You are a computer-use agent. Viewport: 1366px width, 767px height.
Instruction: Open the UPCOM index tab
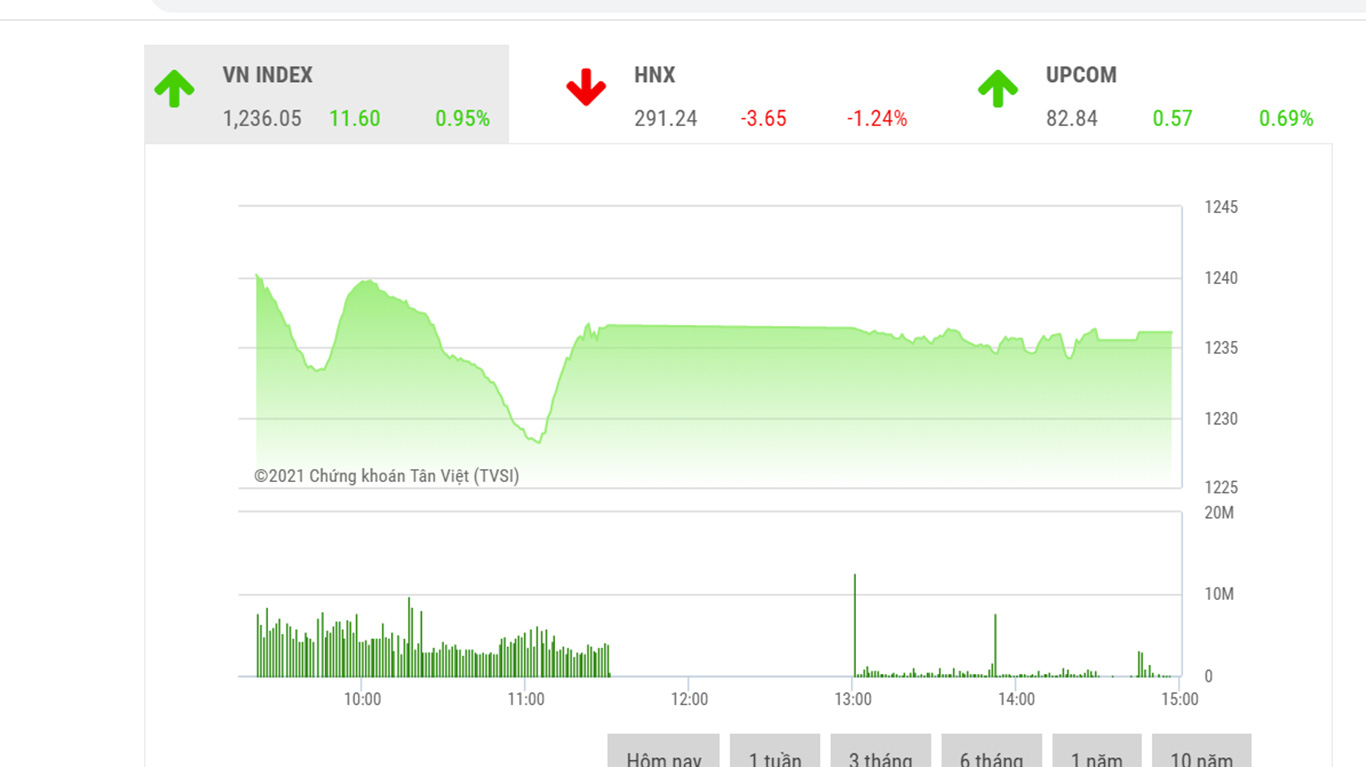click(x=1080, y=75)
